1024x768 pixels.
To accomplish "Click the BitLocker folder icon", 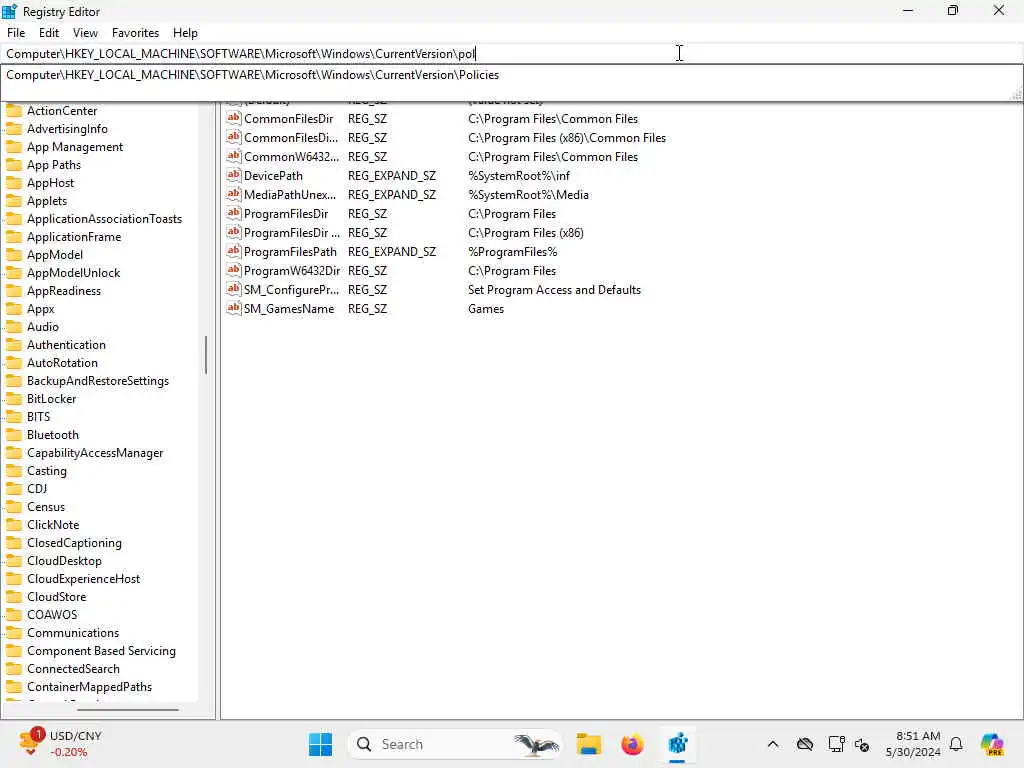I will pos(14,399).
